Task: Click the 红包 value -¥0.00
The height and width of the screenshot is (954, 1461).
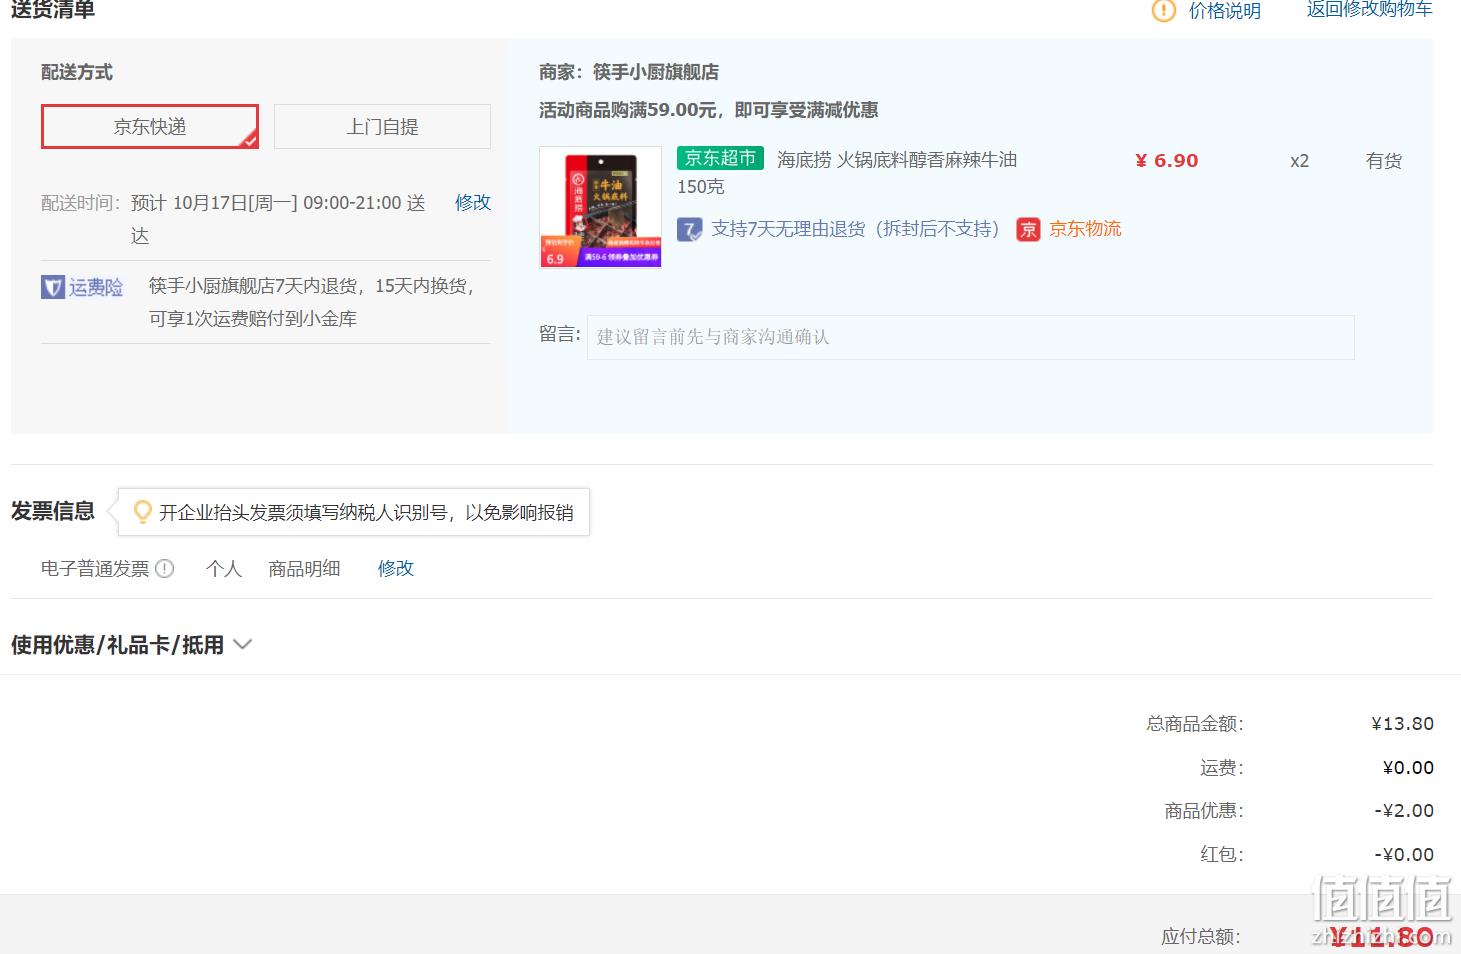Action: (x=1404, y=855)
